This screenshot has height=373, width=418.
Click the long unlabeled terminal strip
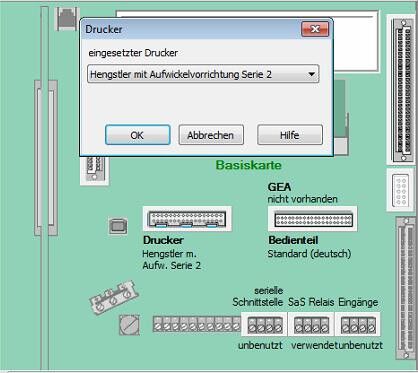pos(197,324)
